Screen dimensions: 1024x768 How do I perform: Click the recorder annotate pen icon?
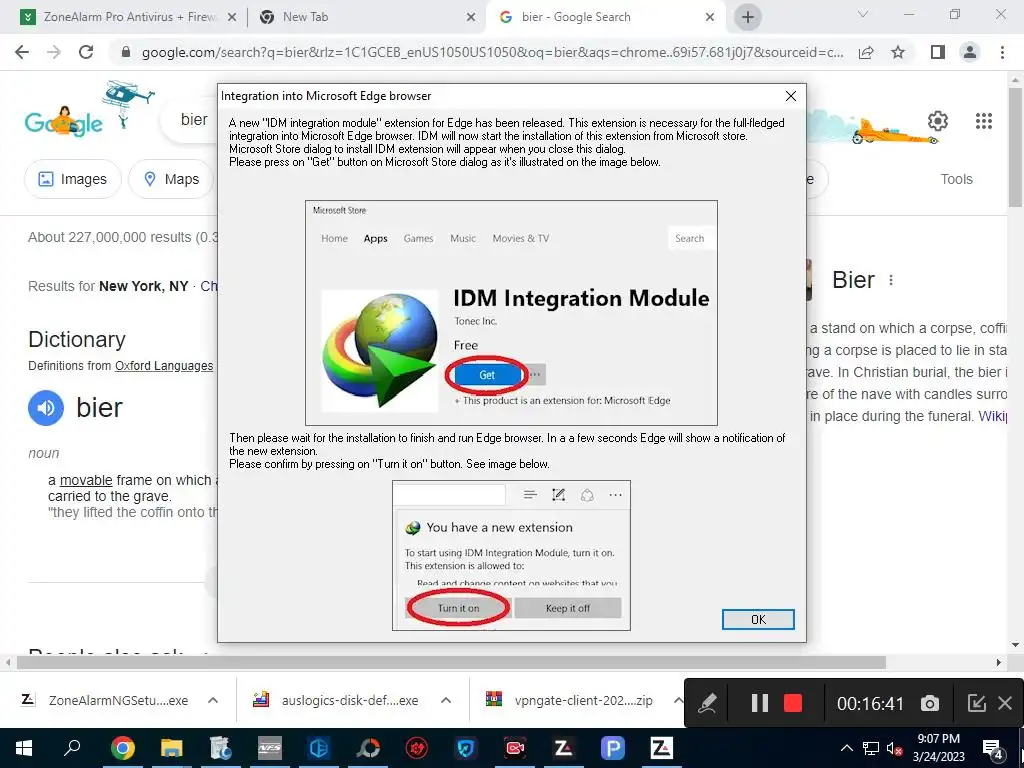click(x=708, y=703)
